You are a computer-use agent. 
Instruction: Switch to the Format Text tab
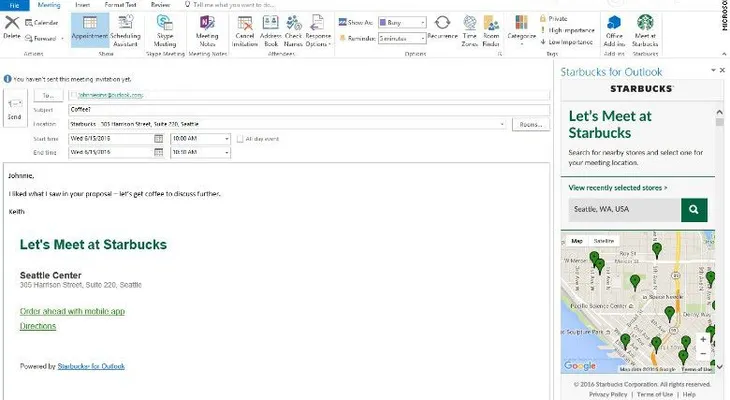120,5
